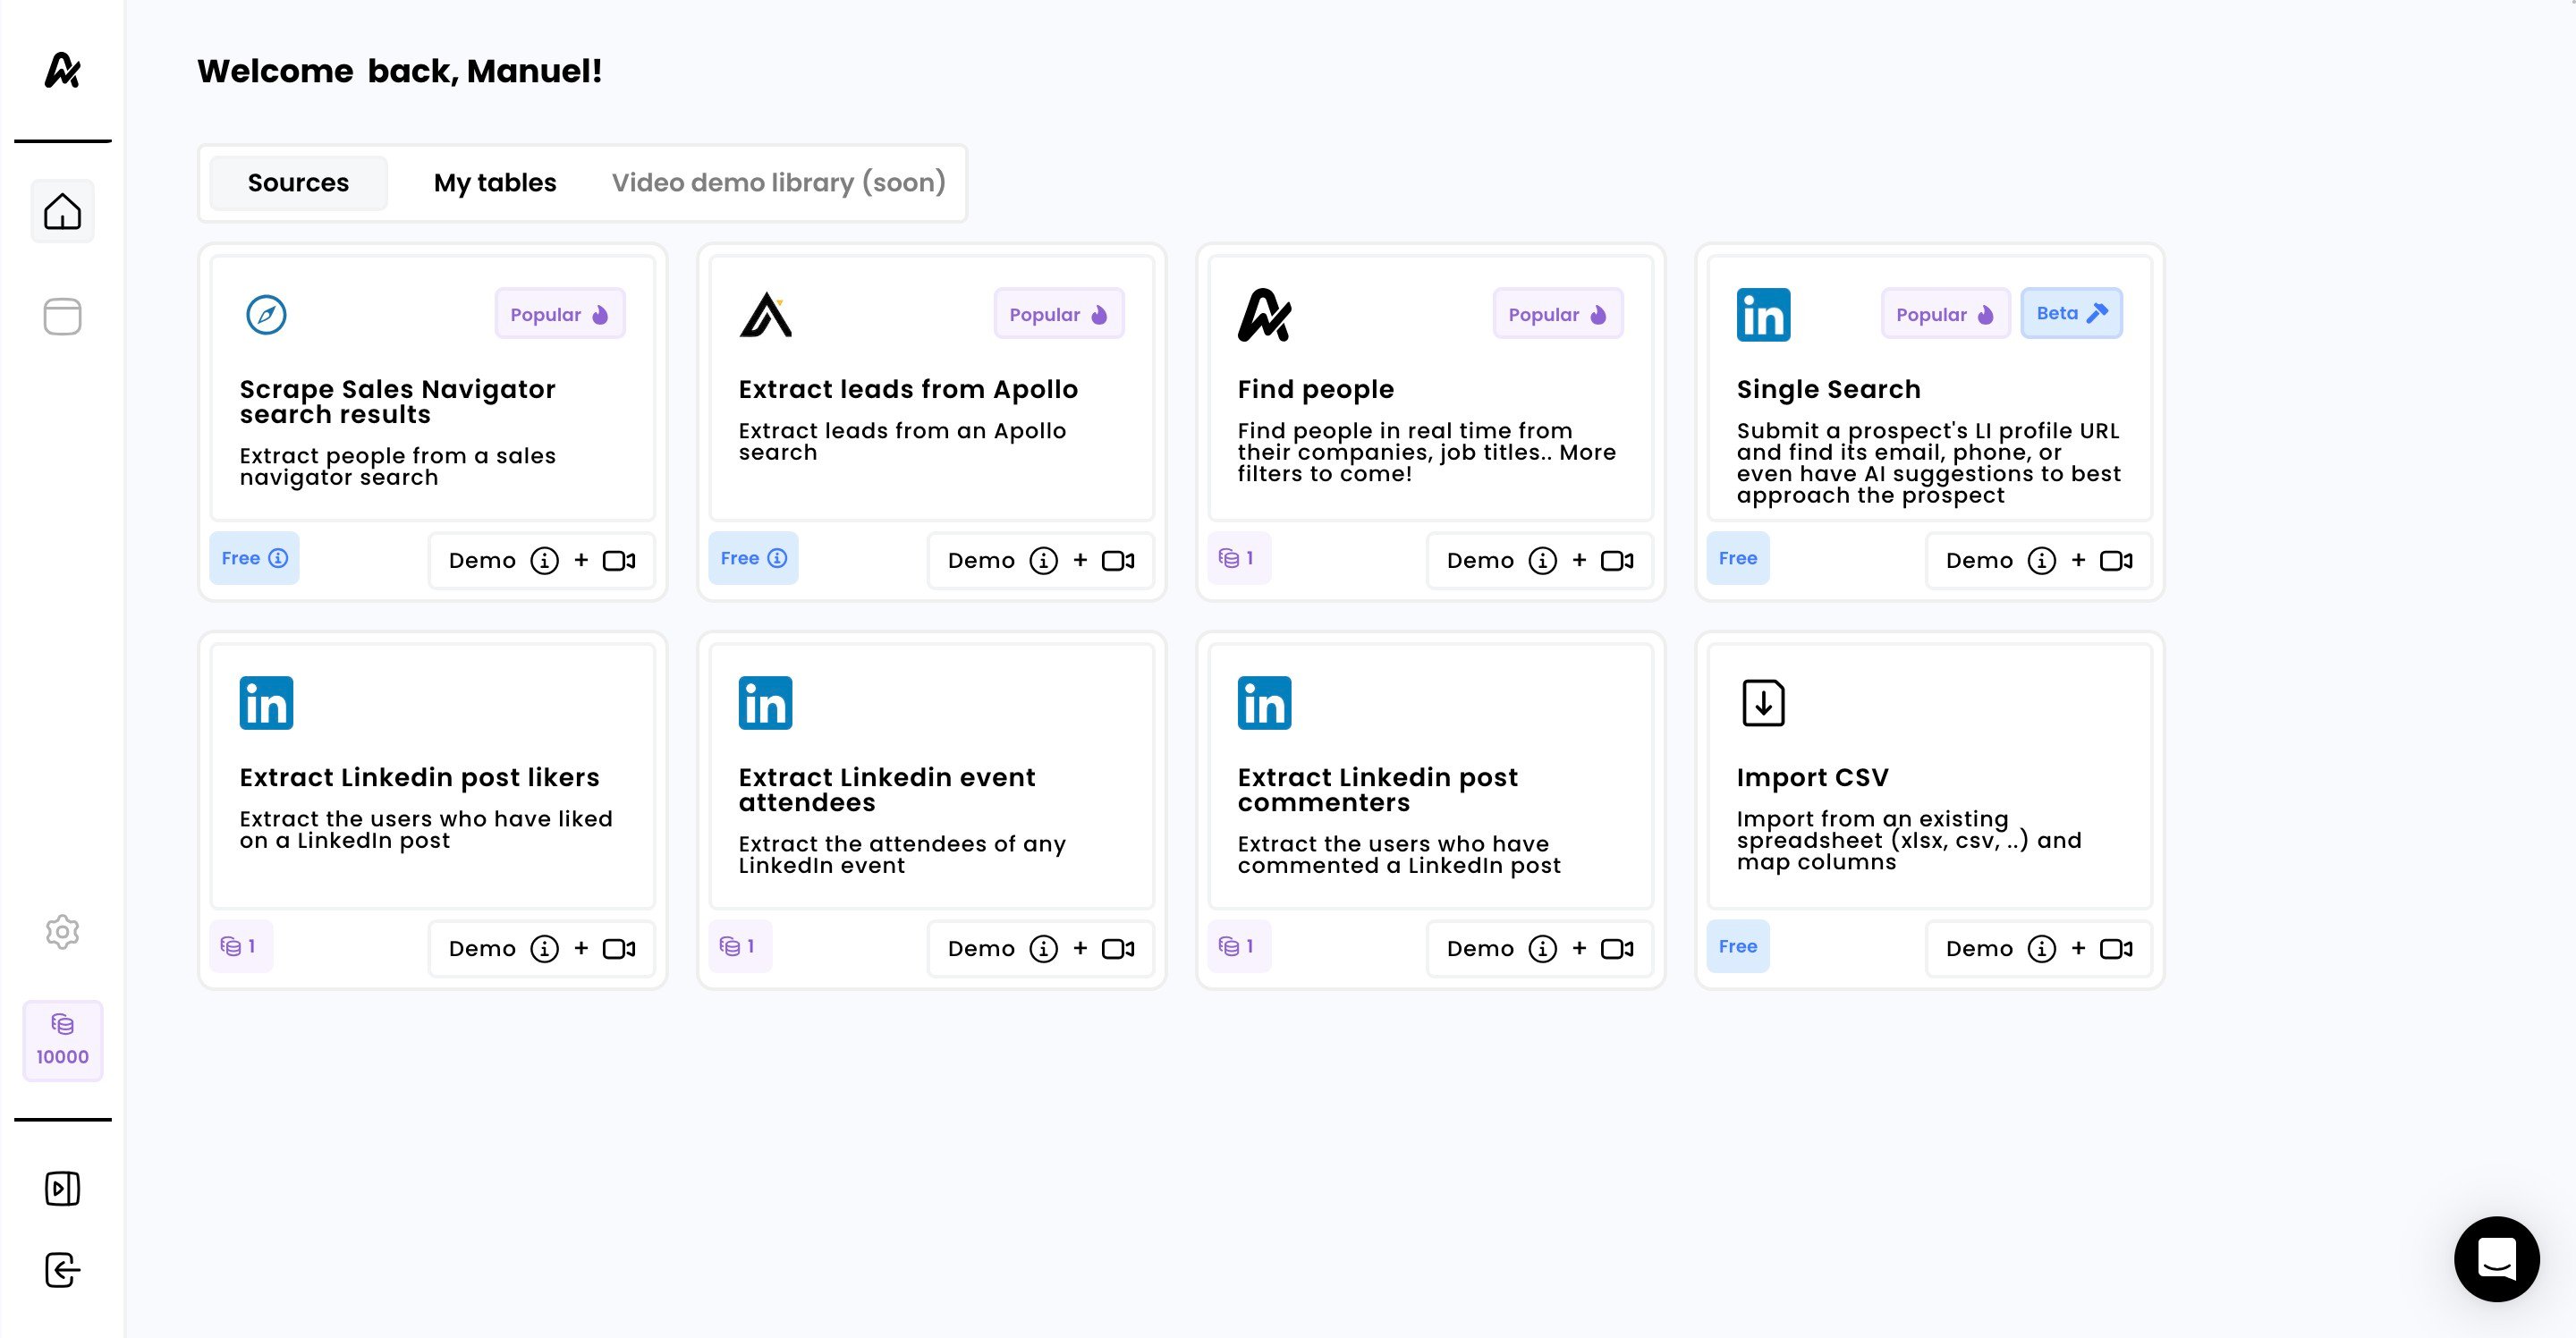Open Video demo library tab
Screen dimensions: 2576x1338
[x=778, y=183]
